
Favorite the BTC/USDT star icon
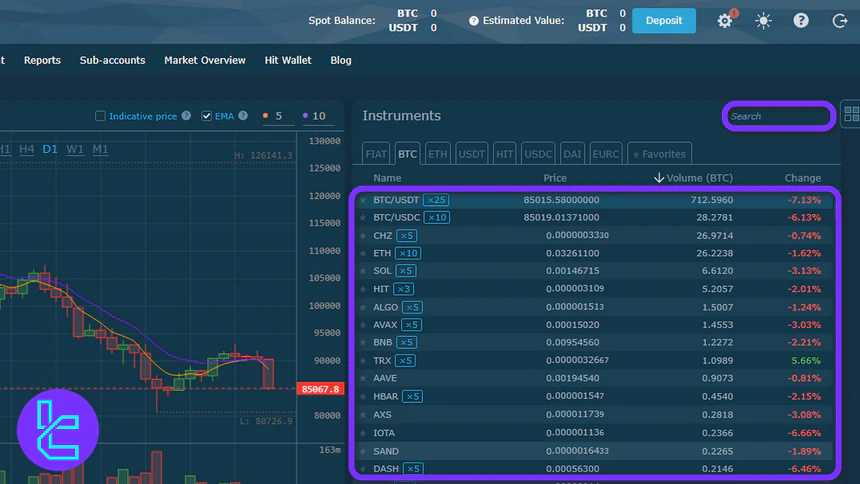pos(363,200)
